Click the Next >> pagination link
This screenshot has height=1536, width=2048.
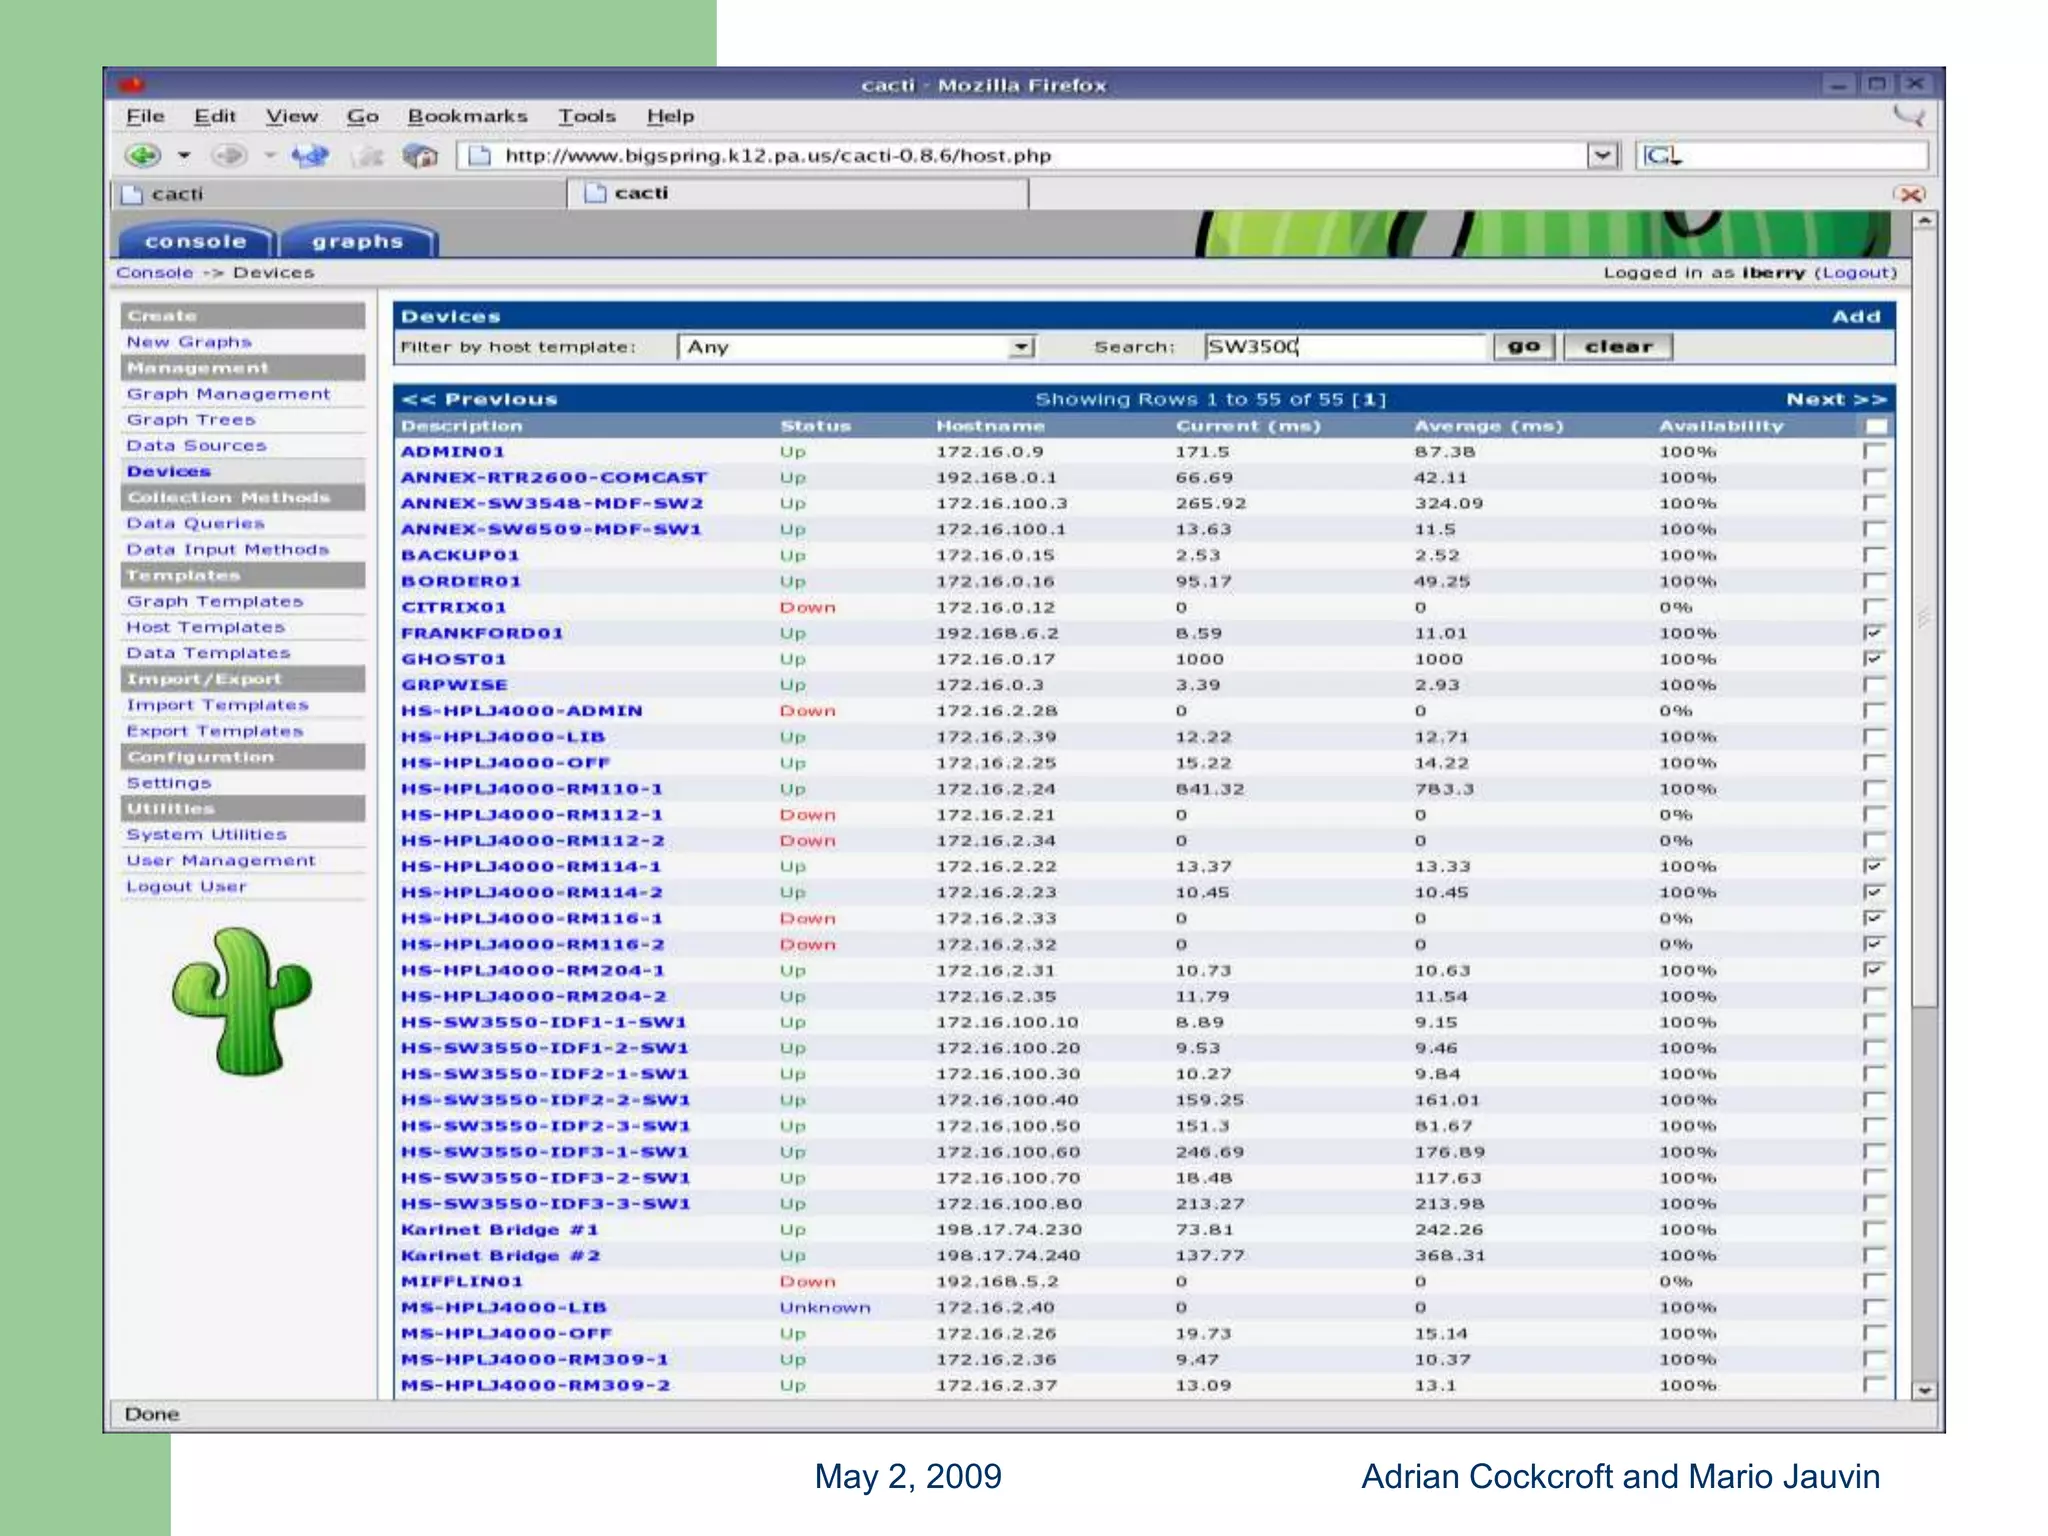1836,399
